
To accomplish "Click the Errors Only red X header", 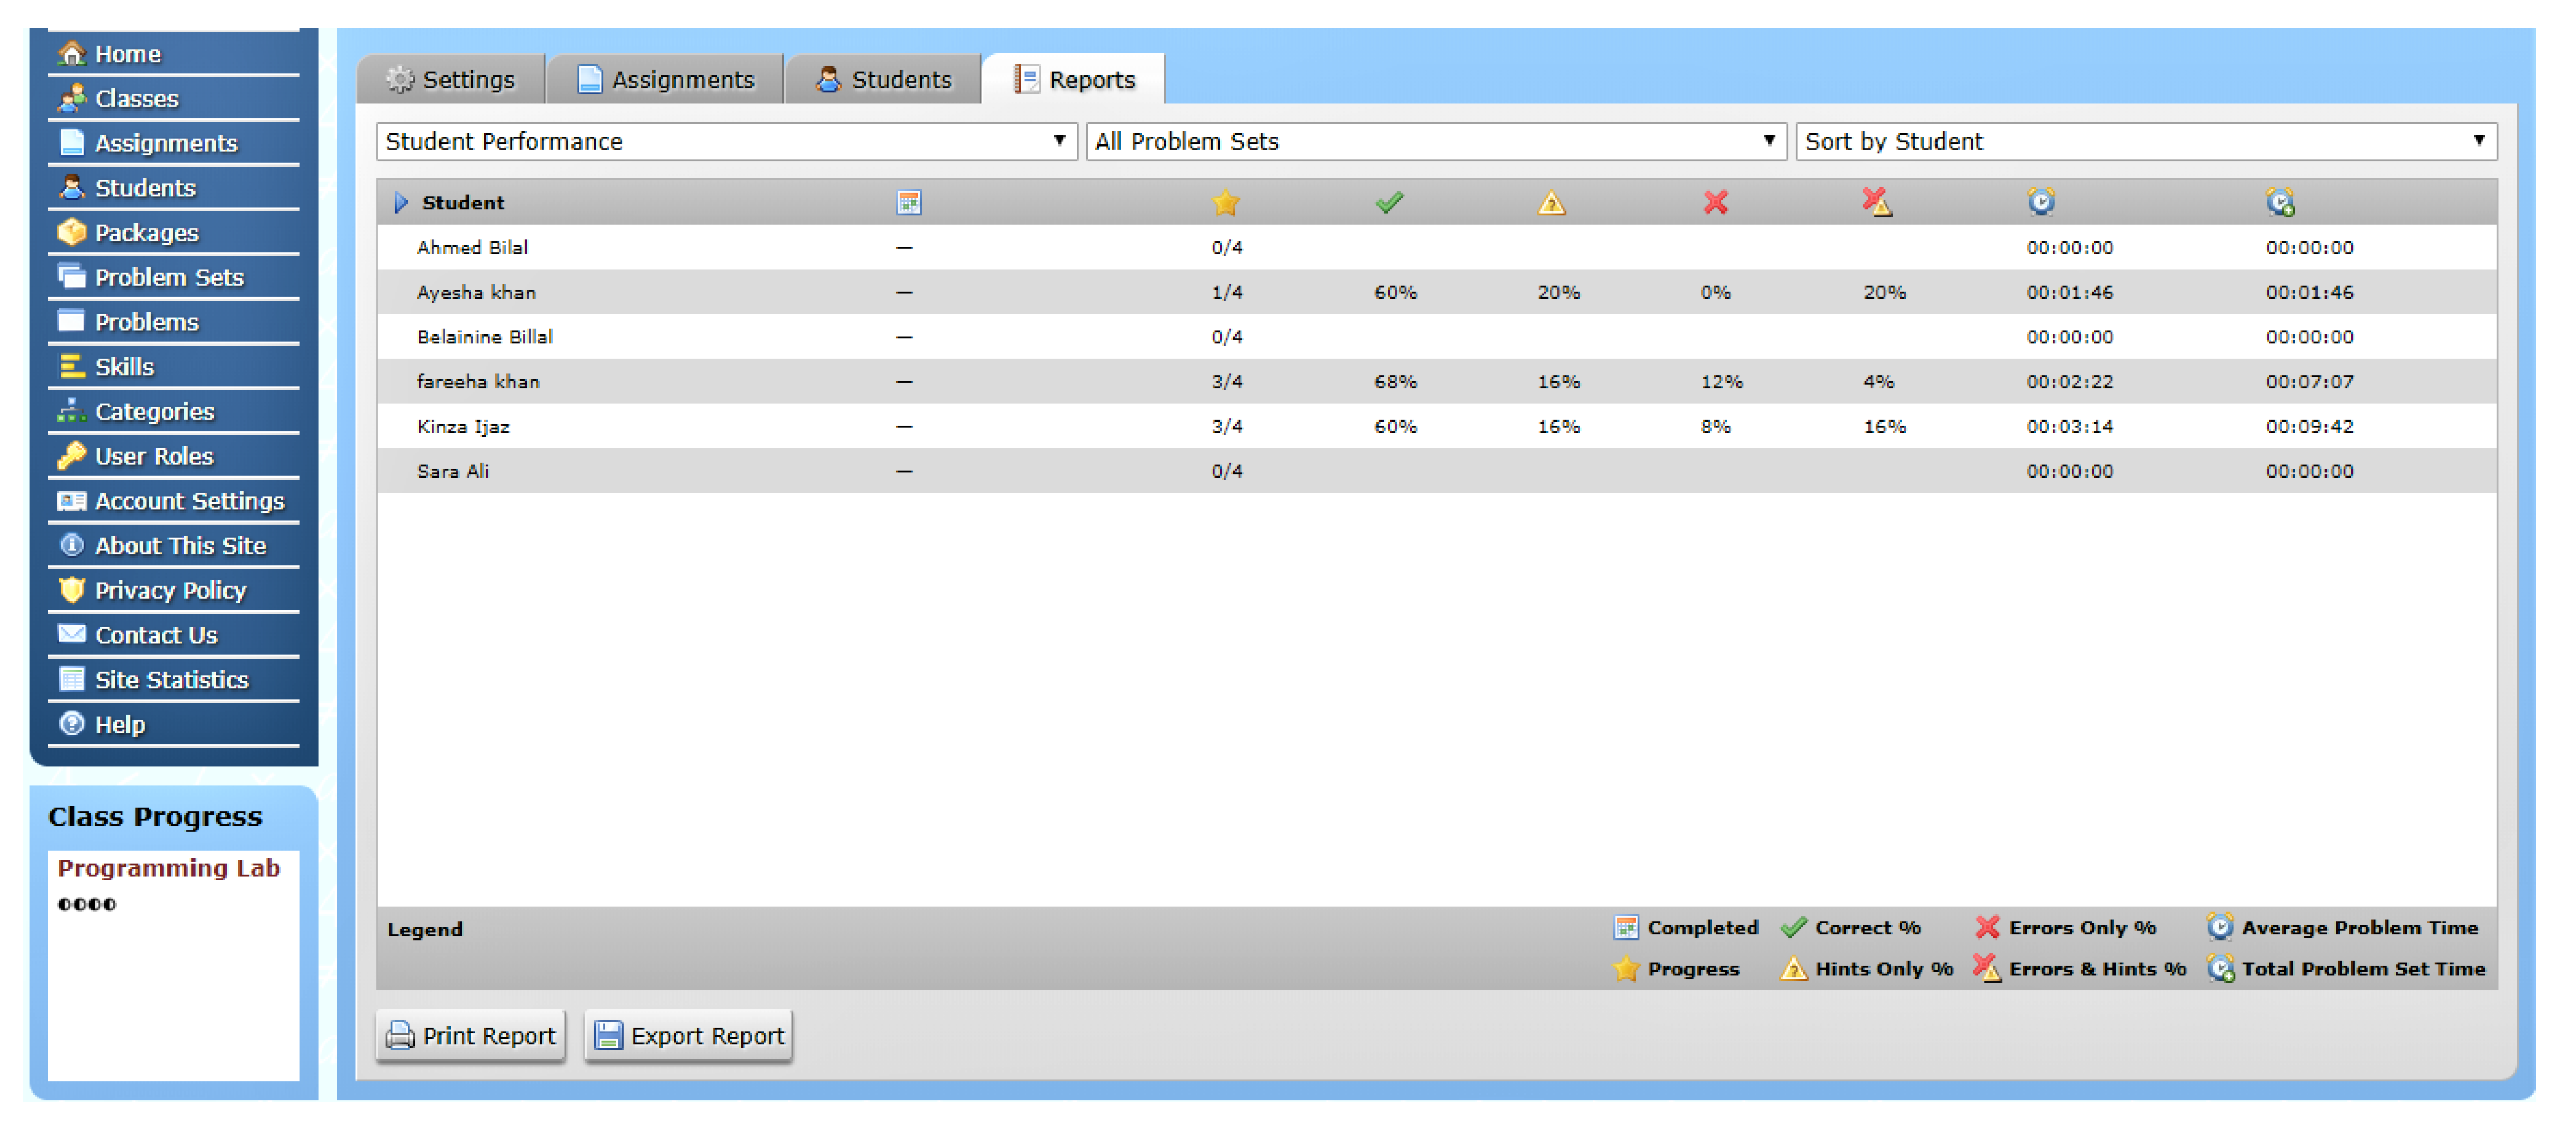I will pyautogui.click(x=1715, y=203).
